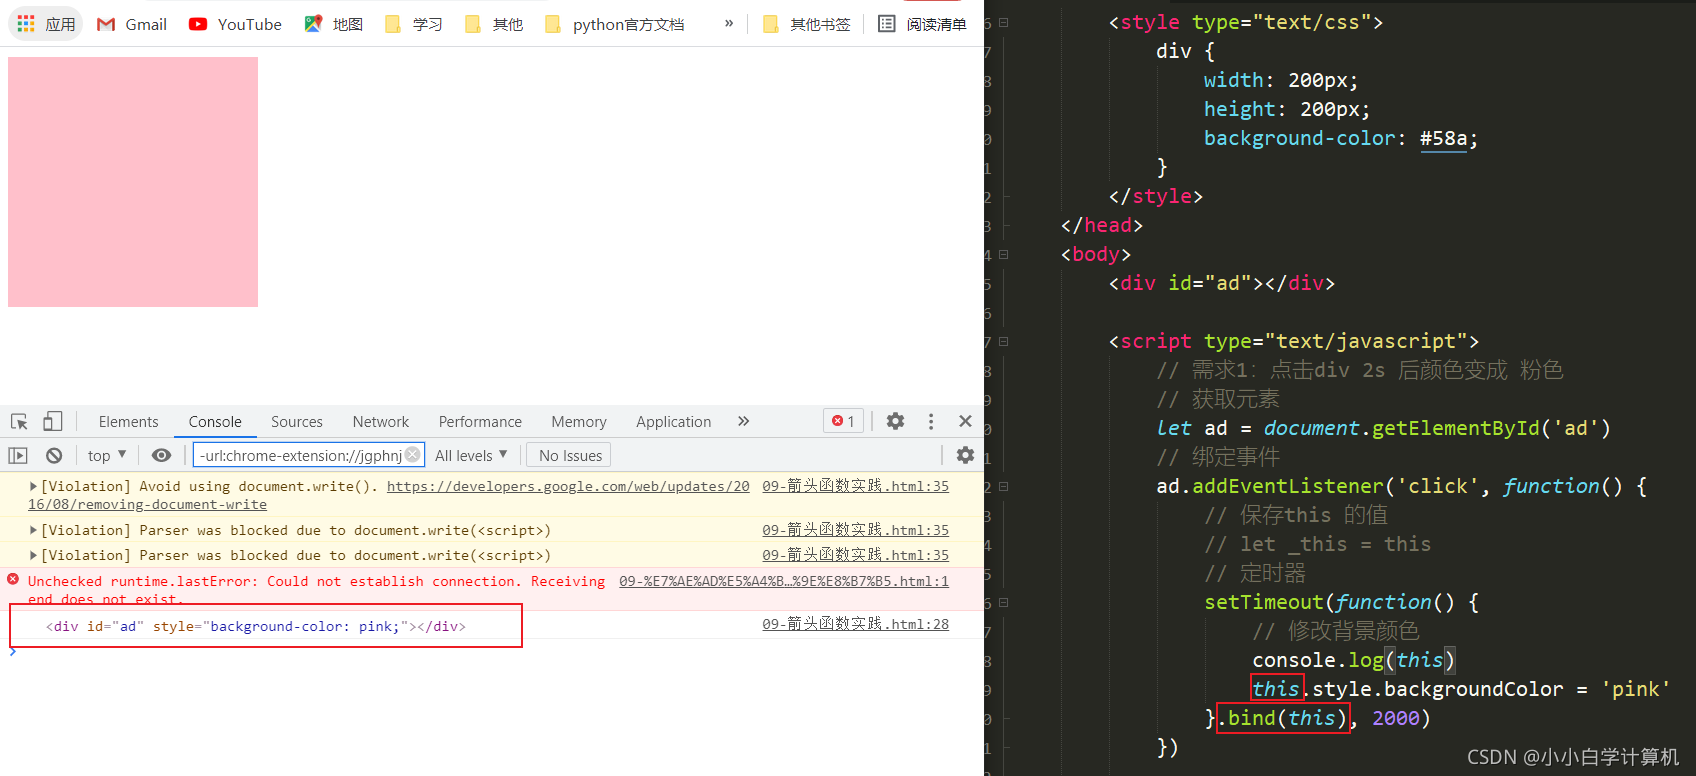
Task: Select the logged div id="ad" element
Action: [256, 626]
